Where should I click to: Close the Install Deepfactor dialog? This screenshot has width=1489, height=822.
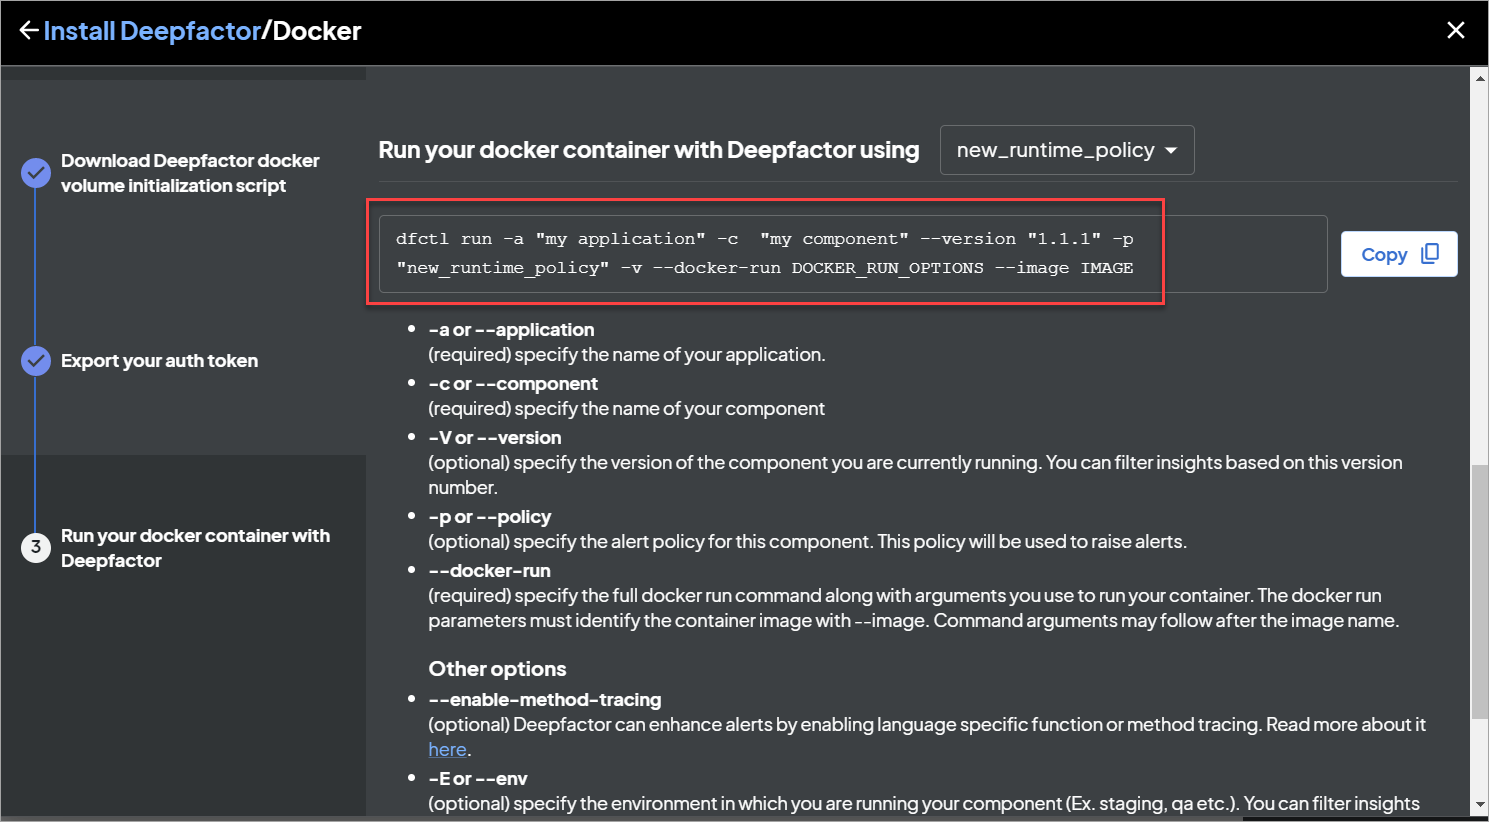pos(1456,31)
